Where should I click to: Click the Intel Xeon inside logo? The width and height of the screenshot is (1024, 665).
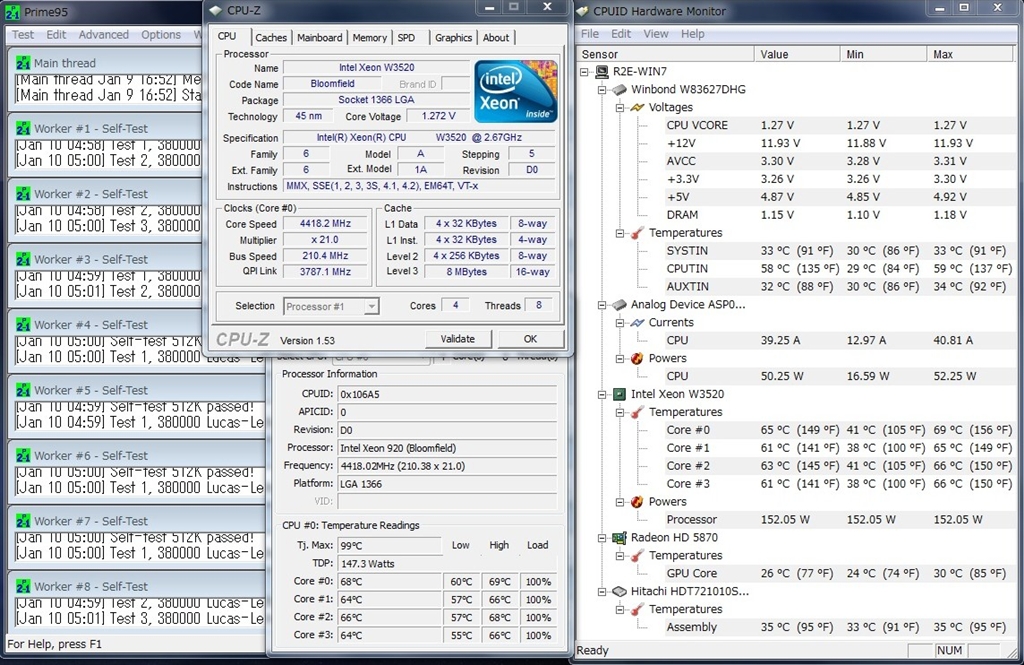coord(515,91)
